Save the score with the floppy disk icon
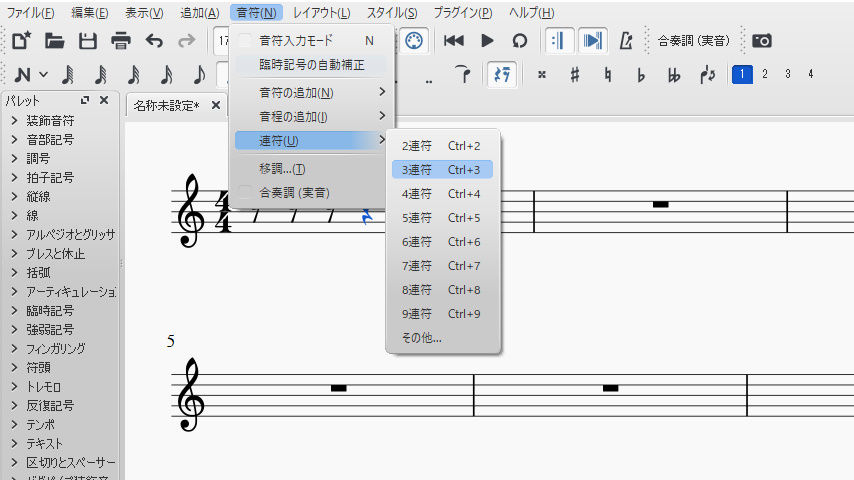Image resolution: width=854 pixels, height=480 pixels. (88, 41)
